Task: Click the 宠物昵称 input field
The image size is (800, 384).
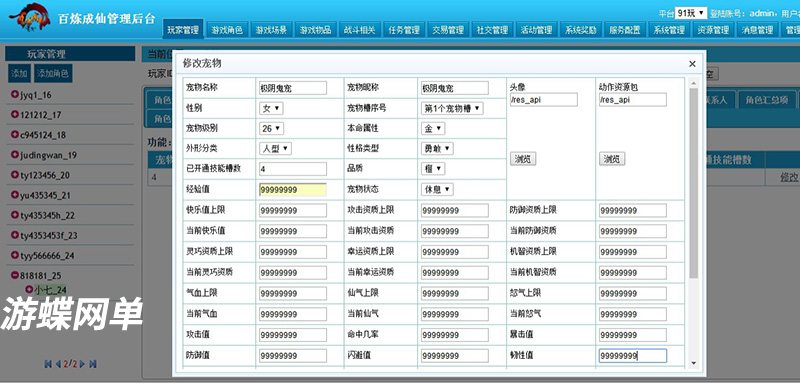Action: point(455,88)
